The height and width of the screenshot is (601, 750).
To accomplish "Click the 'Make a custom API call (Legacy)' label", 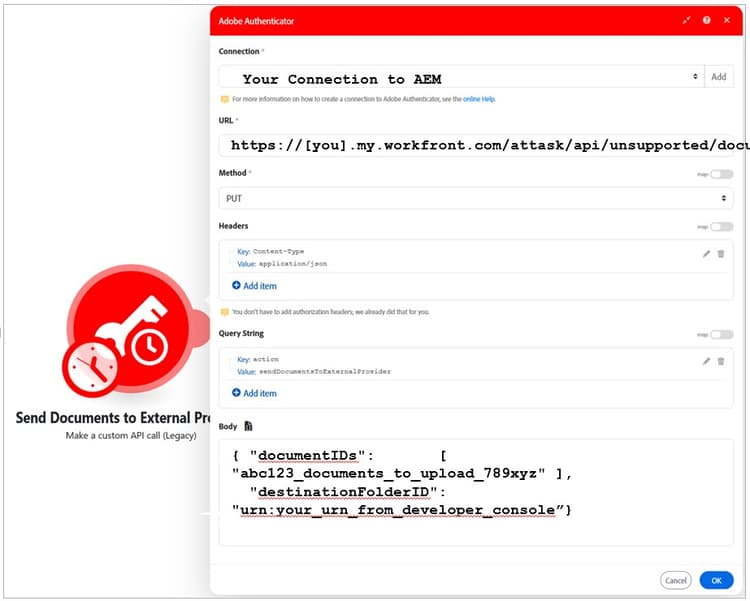I will tap(131, 435).
